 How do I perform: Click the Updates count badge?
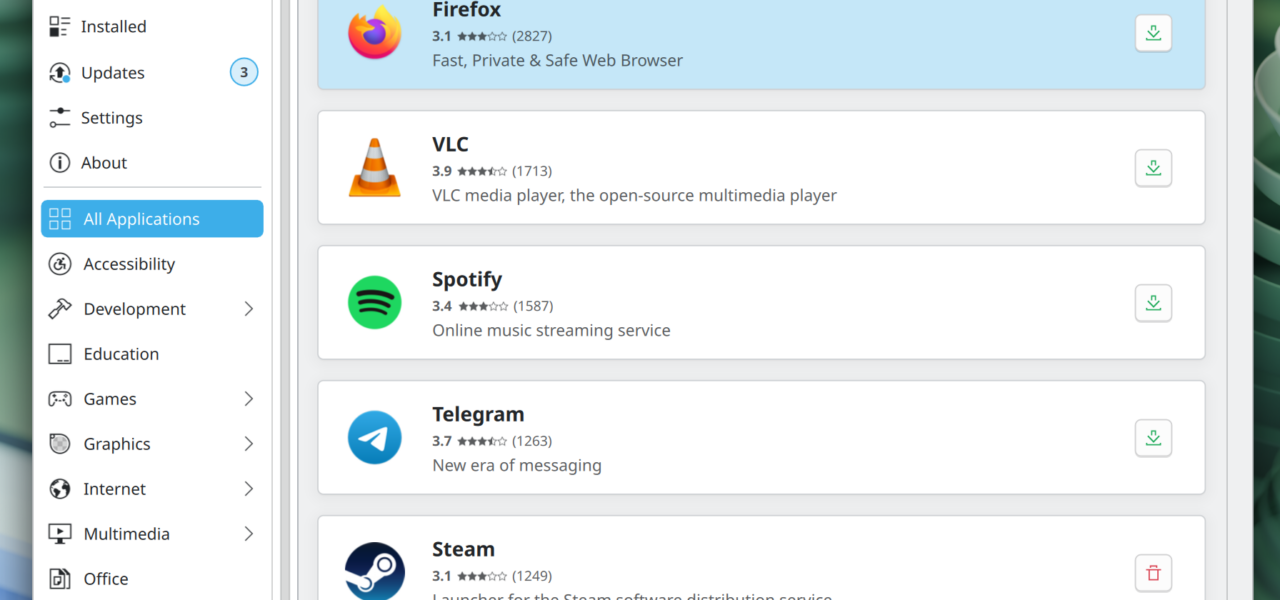(x=244, y=73)
